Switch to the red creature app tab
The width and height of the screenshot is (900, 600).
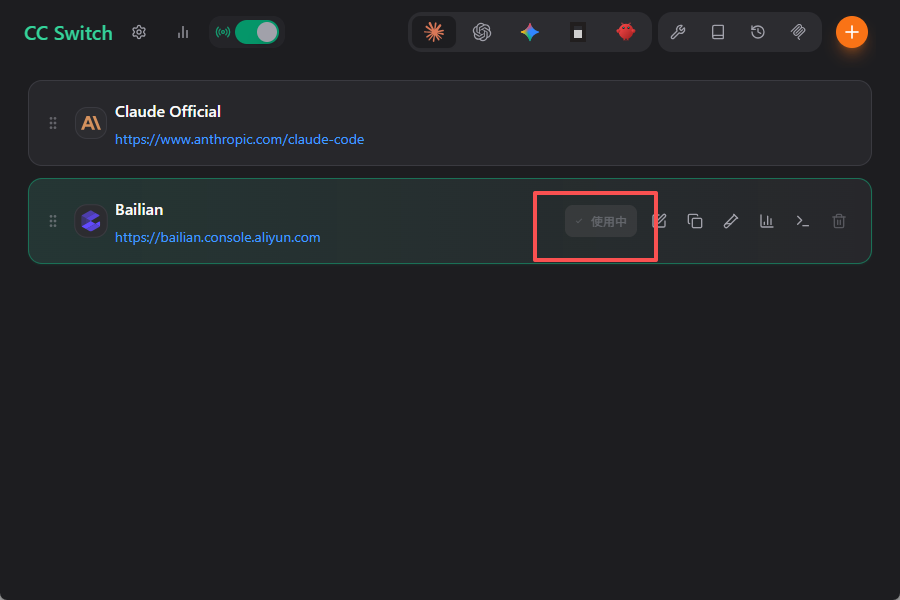pyautogui.click(x=626, y=32)
